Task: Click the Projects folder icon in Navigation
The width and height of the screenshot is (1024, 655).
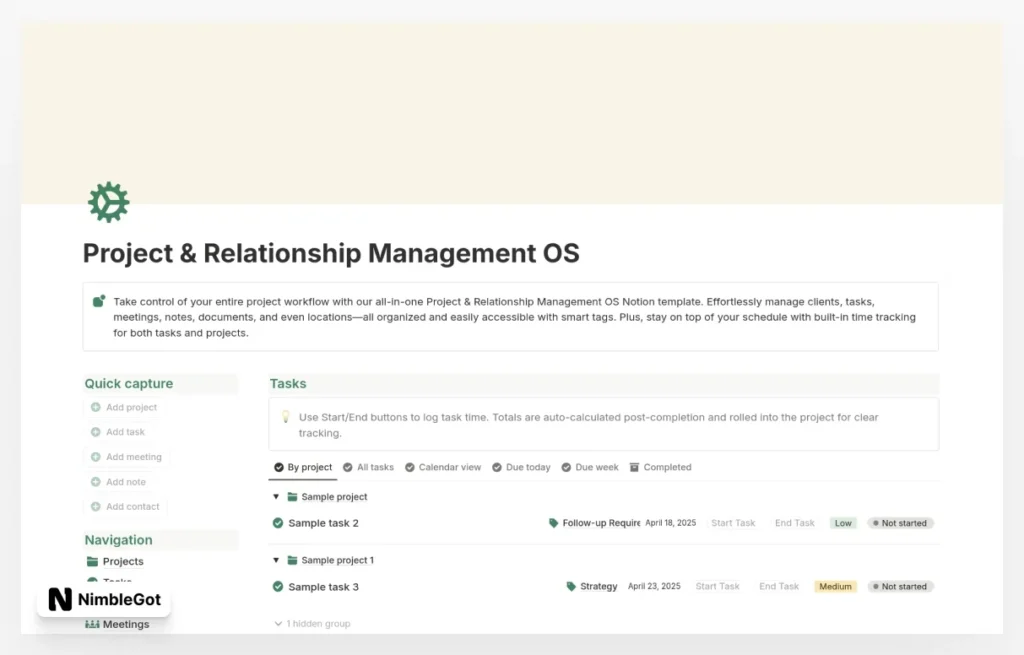Action: 93,561
